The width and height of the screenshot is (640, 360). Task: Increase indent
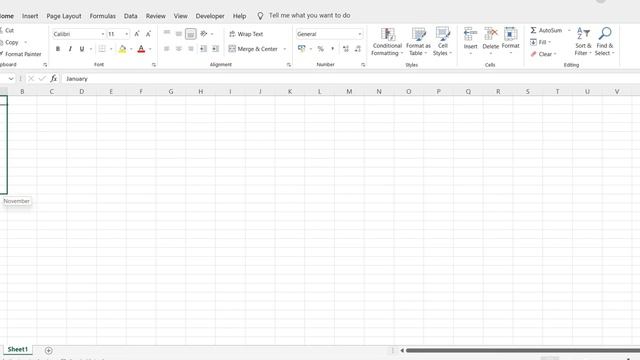(x=216, y=49)
